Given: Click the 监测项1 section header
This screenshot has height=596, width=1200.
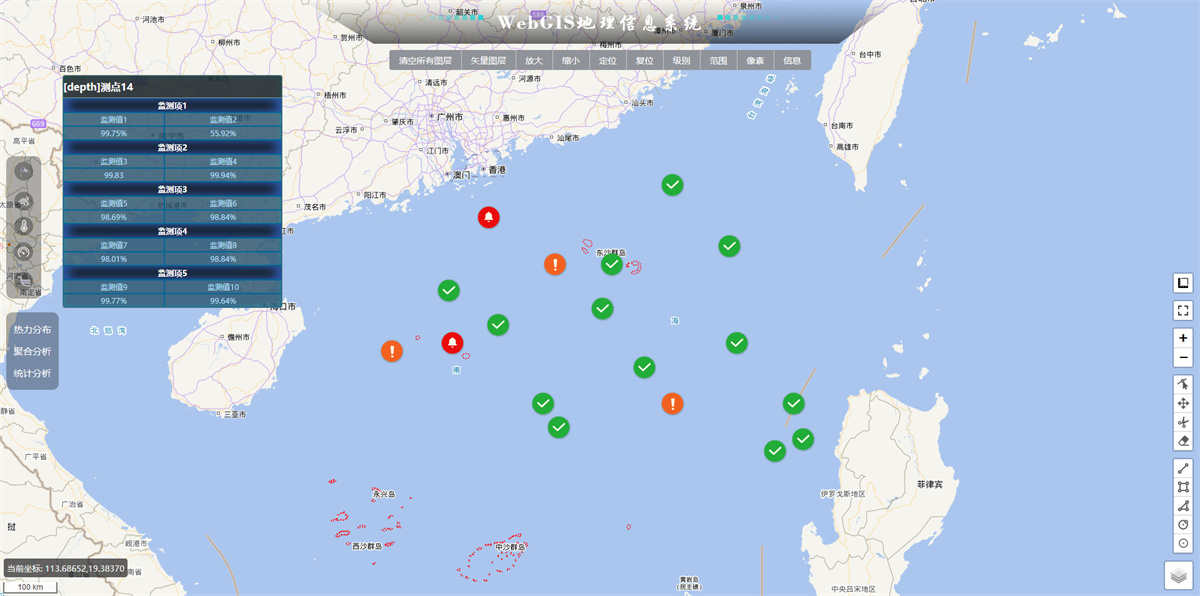Looking at the screenshot, I should 172,105.
